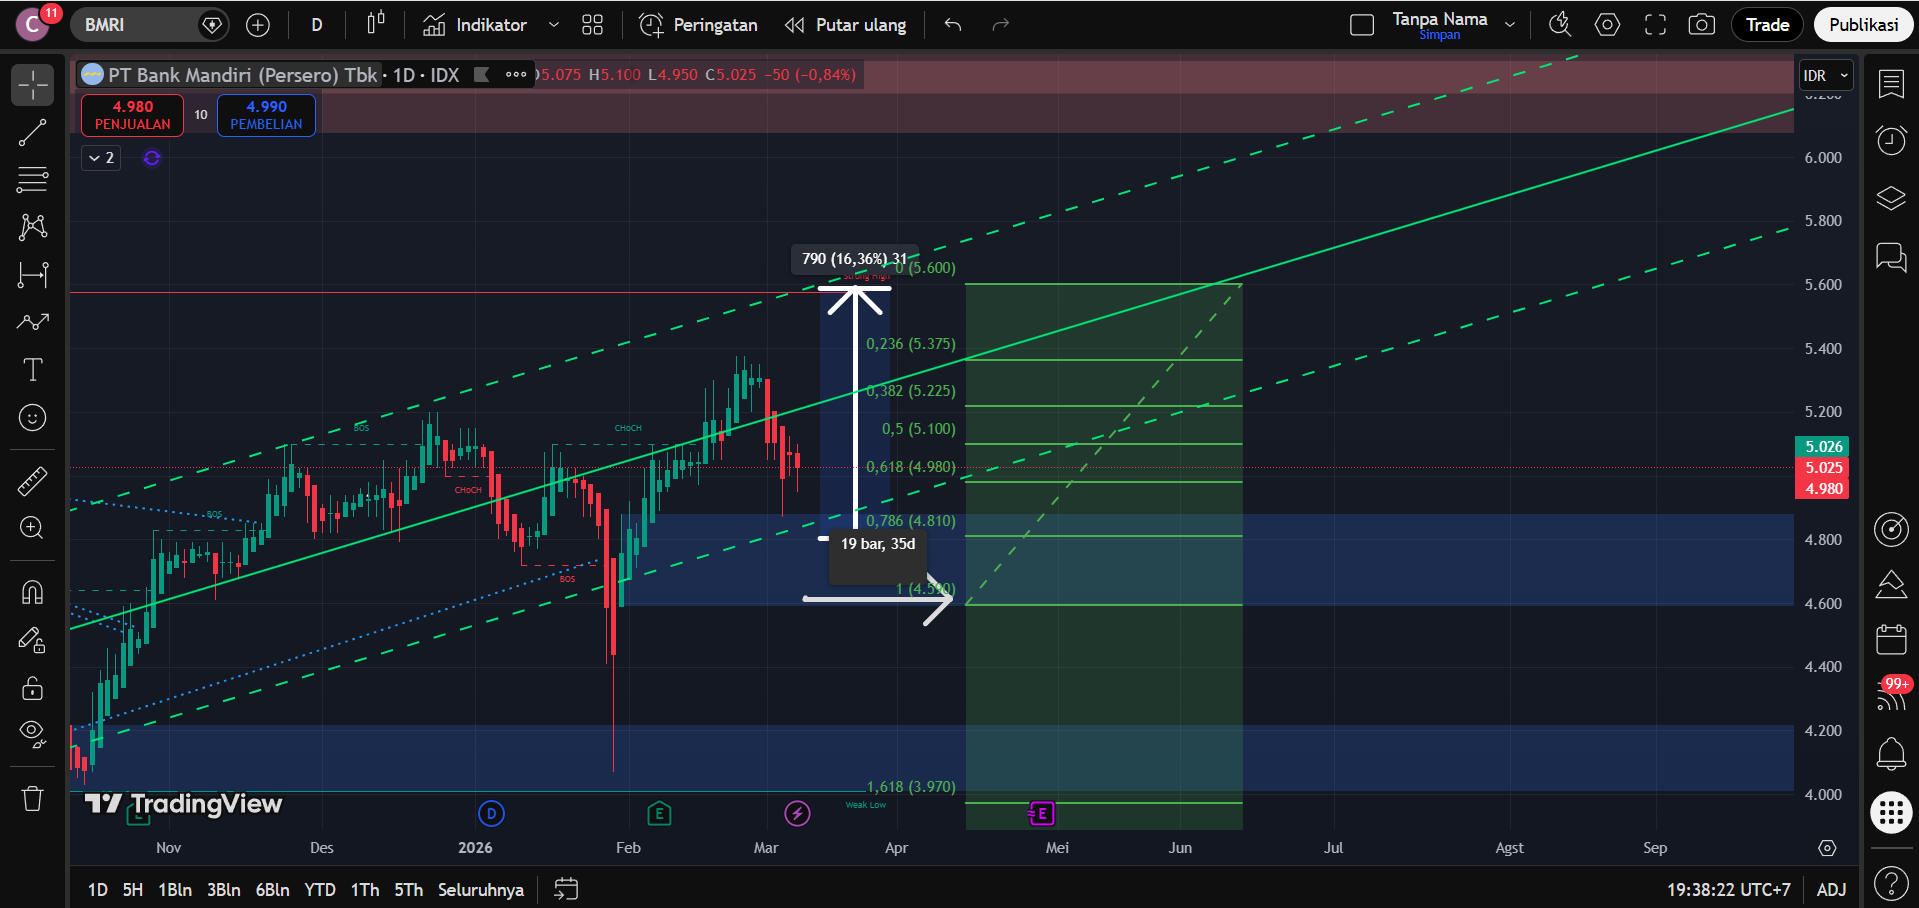This screenshot has height=908, width=1919.
Task: Select the 5H date range
Action: click(x=133, y=889)
